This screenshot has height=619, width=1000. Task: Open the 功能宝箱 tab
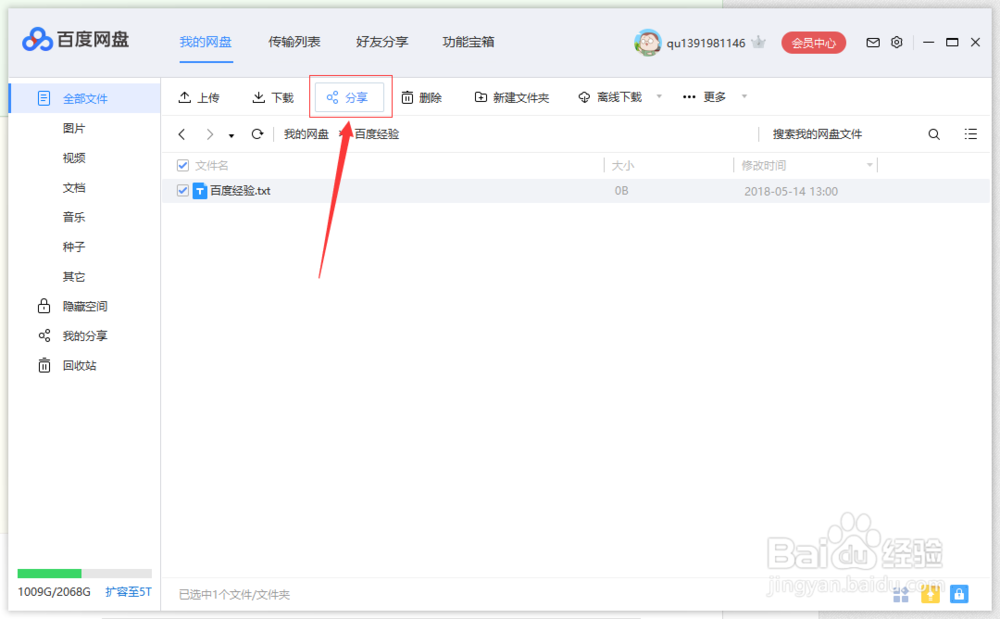pos(466,42)
